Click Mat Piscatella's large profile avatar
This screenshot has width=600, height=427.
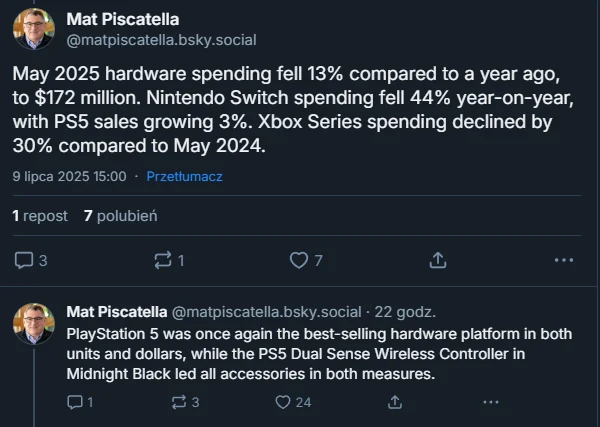tap(34, 28)
